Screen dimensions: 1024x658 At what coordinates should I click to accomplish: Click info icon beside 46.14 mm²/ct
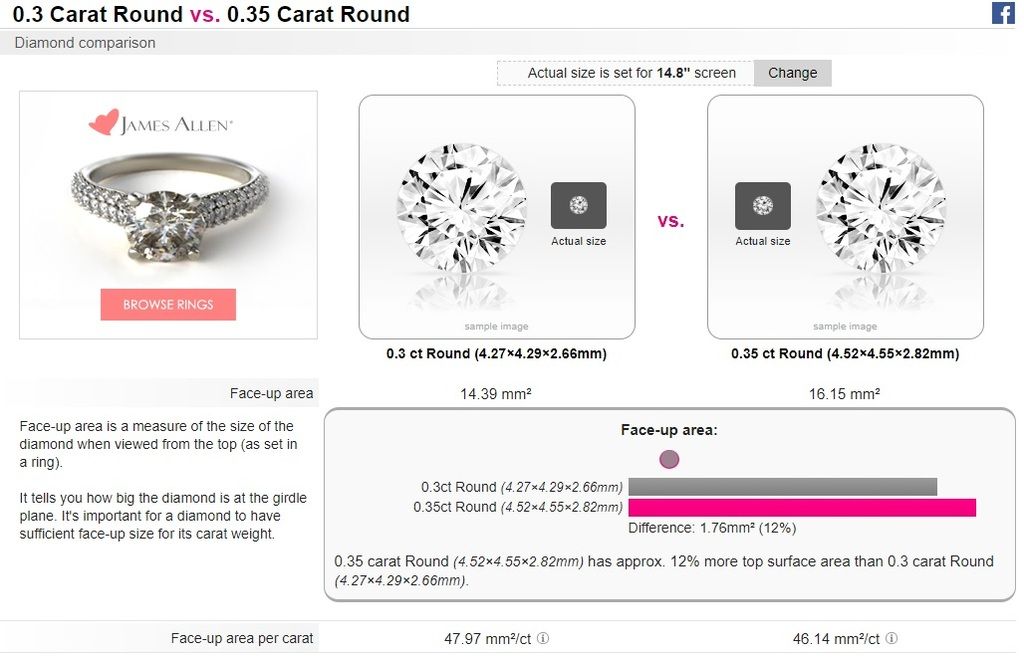point(891,638)
